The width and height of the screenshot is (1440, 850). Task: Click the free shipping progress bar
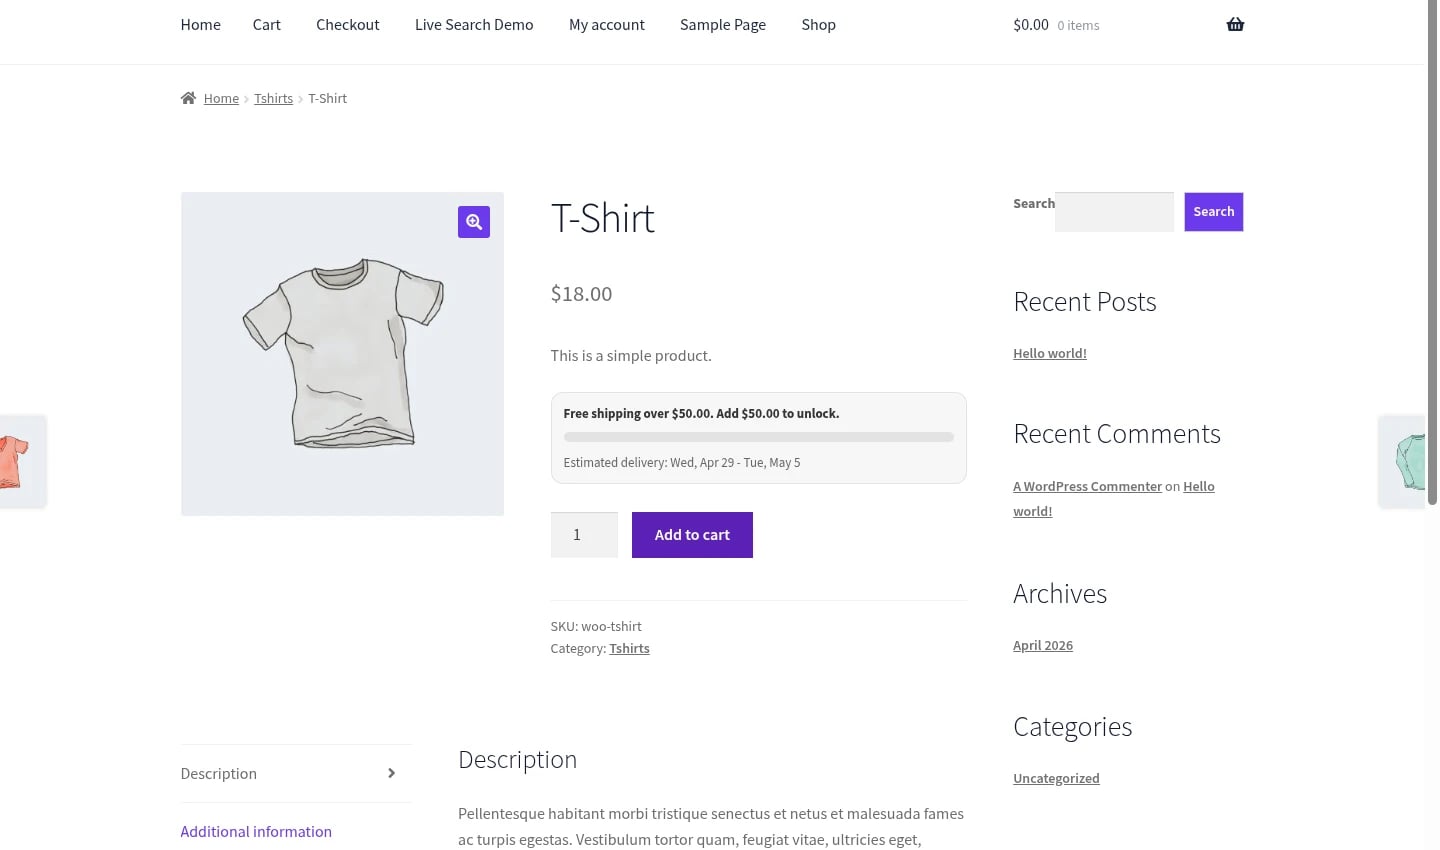pyautogui.click(x=758, y=437)
